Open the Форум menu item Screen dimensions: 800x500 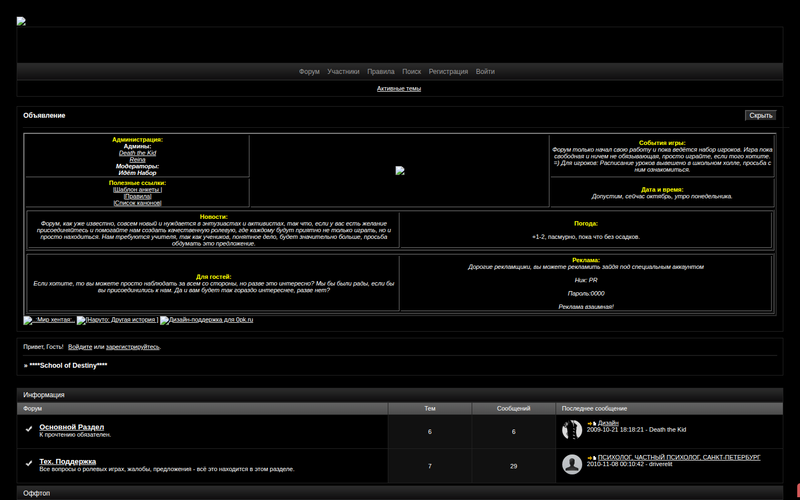tap(309, 72)
